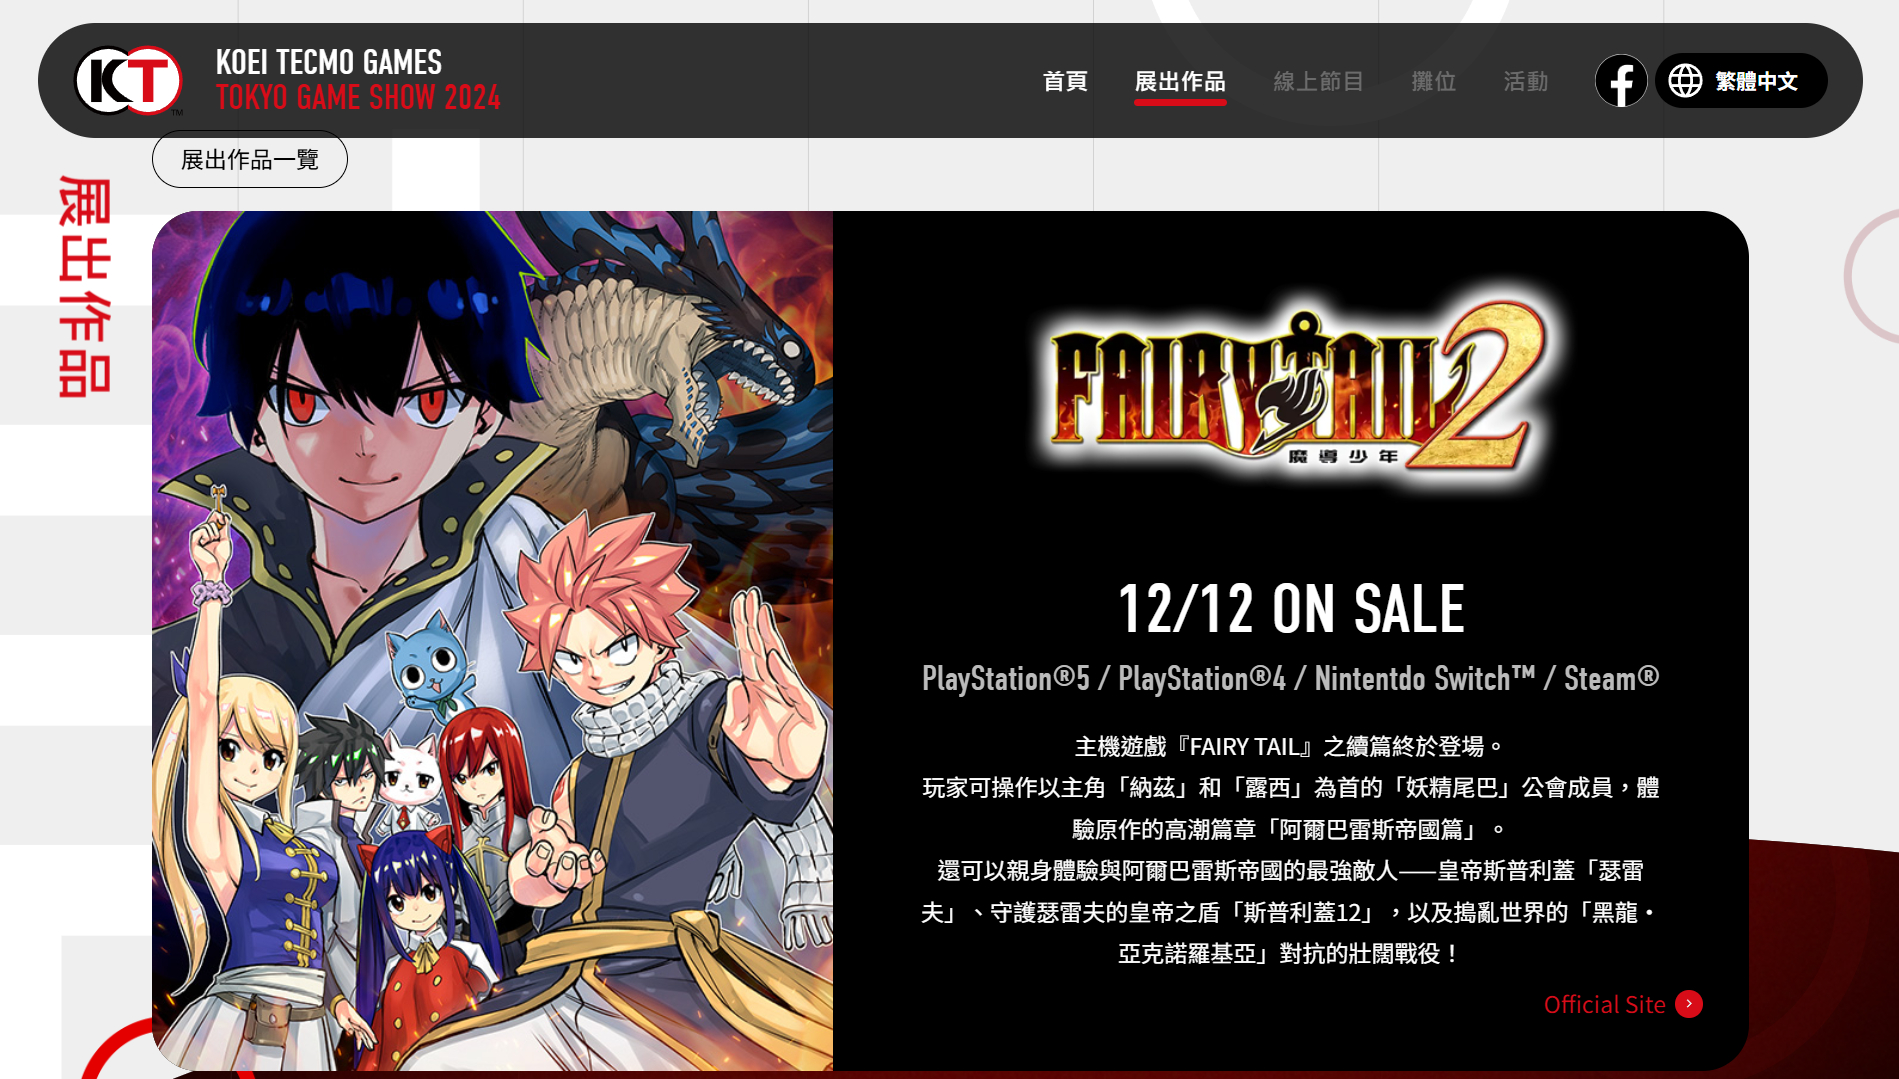
Task: Click the Fairy Tail 2 key art illustration
Action: pyautogui.click(x=492, y=640)
